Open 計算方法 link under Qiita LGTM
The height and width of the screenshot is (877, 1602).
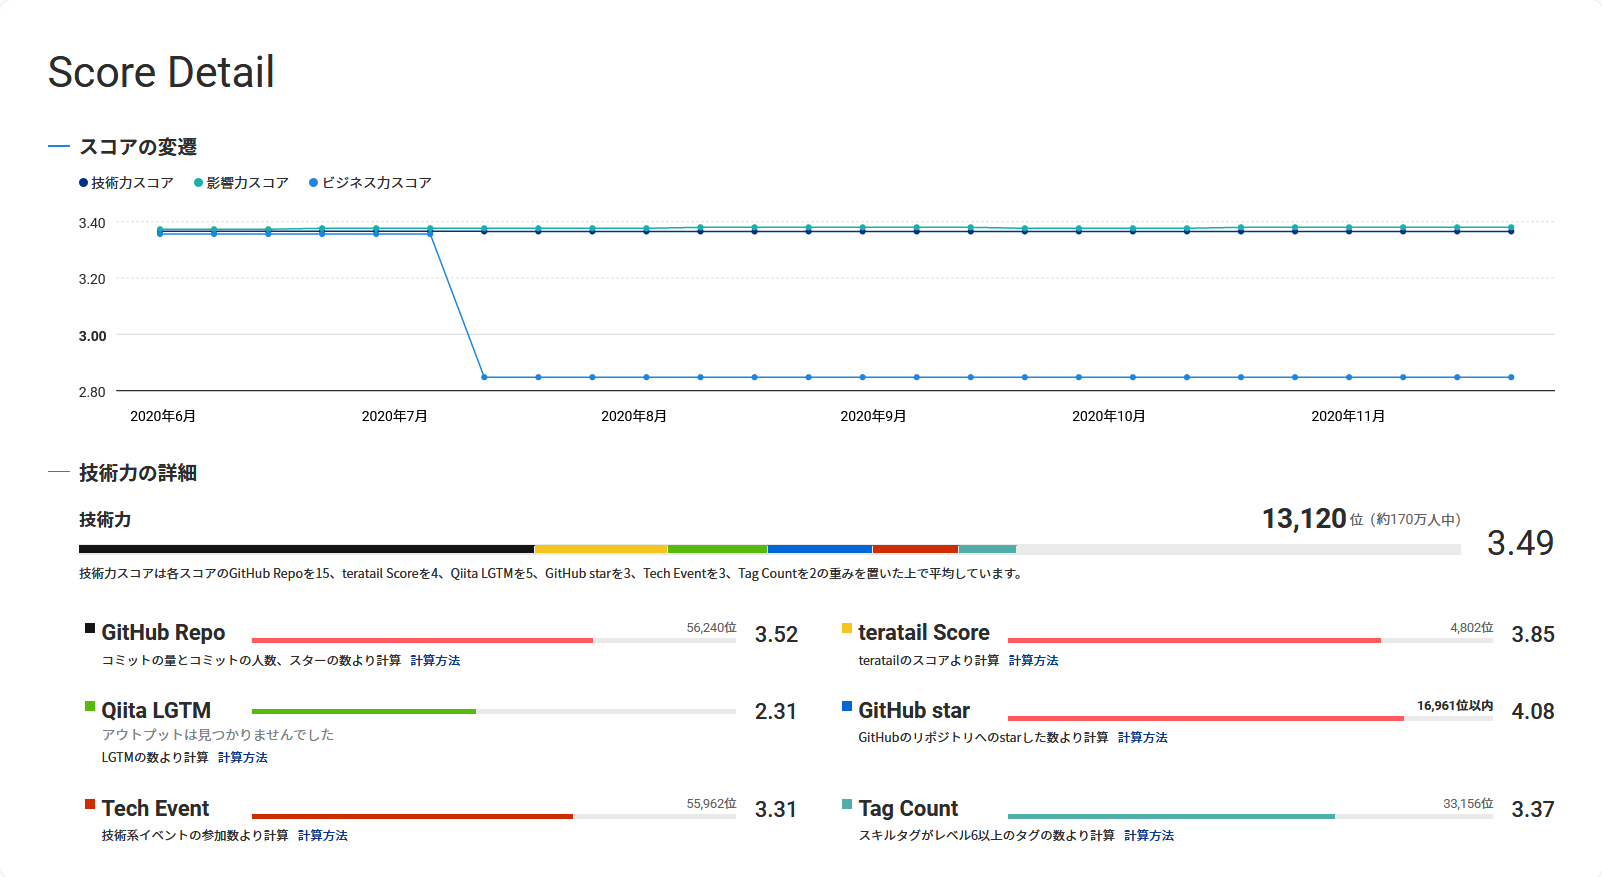243,758
